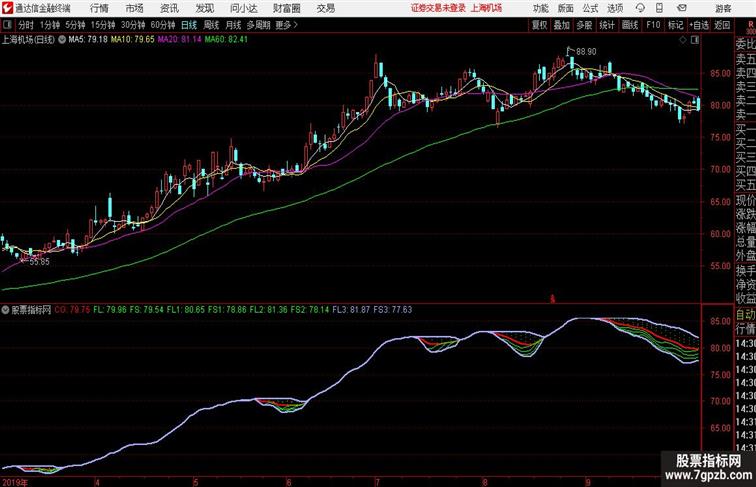Click the headset customer service icon
Viewport: 756px width, 487px height.
(640, 8)
